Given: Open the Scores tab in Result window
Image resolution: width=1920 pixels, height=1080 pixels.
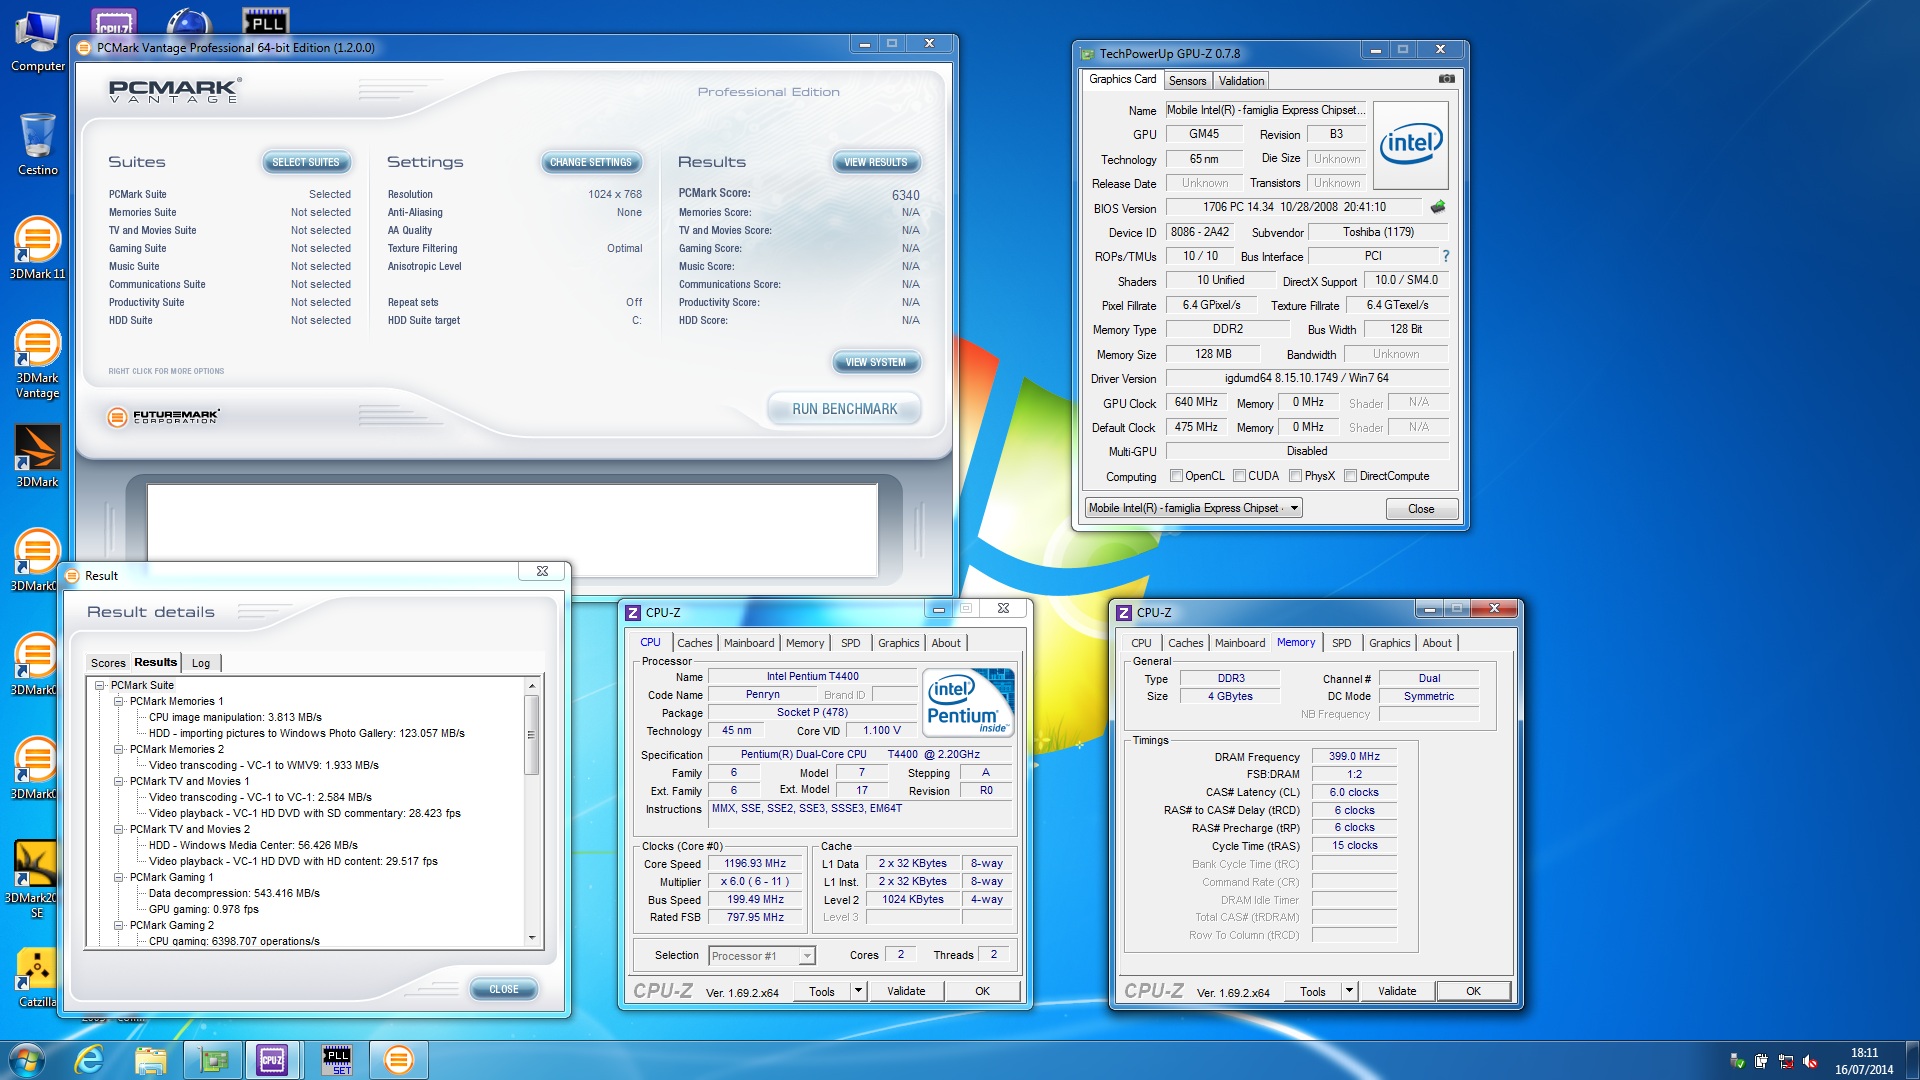Looking at the screenshot, I should pyautogui.click(x=108, y=663).
